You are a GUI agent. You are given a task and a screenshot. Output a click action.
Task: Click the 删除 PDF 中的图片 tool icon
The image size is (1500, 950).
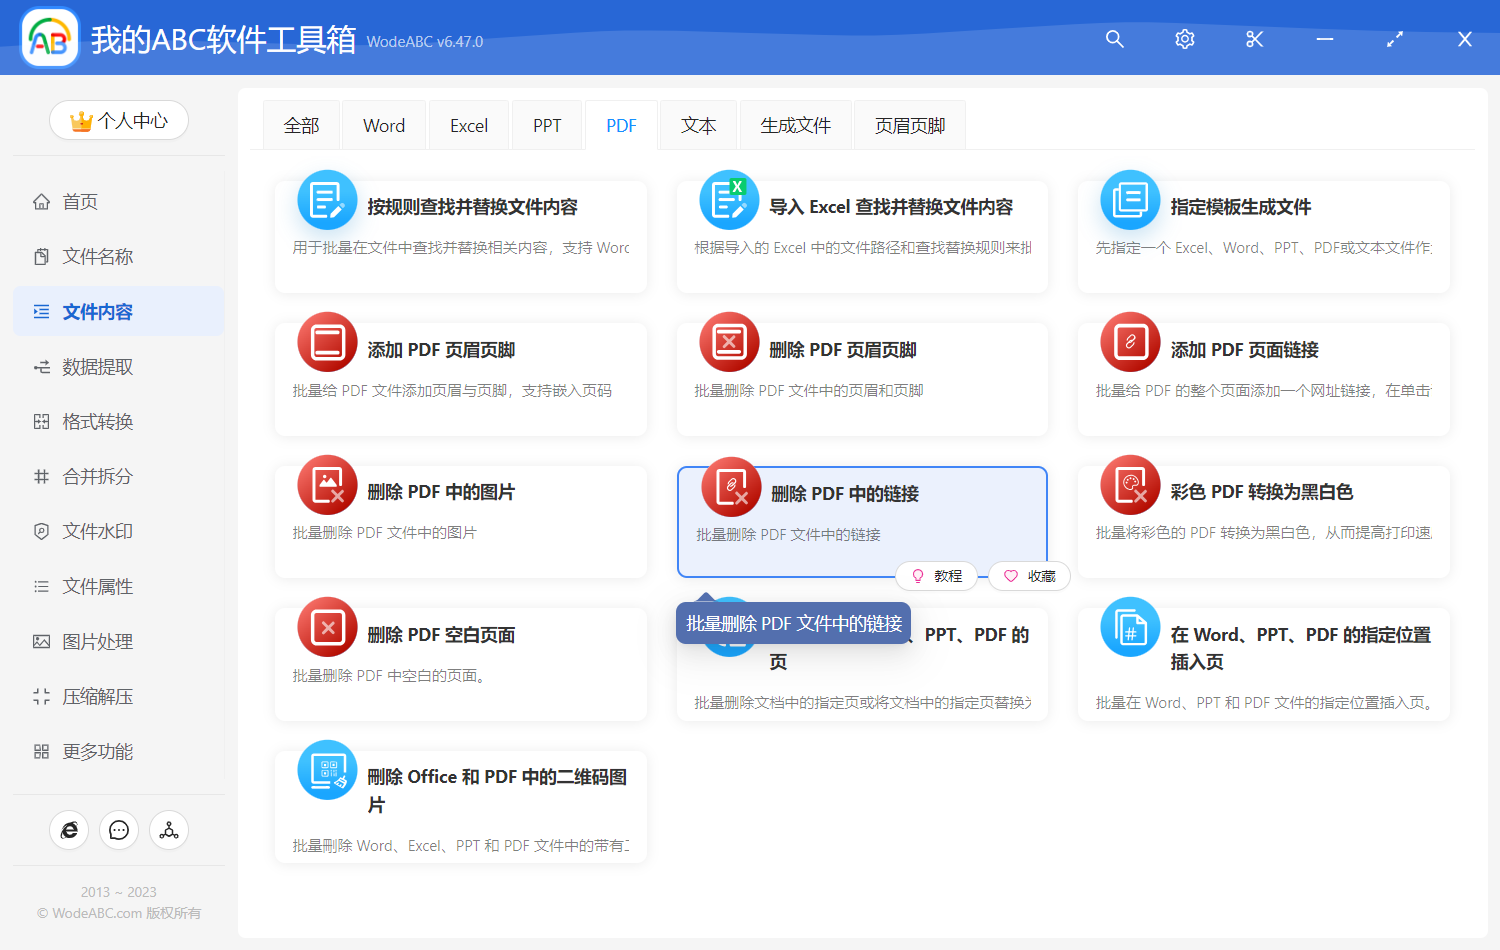pyautogui.click(x=327, y=484)
